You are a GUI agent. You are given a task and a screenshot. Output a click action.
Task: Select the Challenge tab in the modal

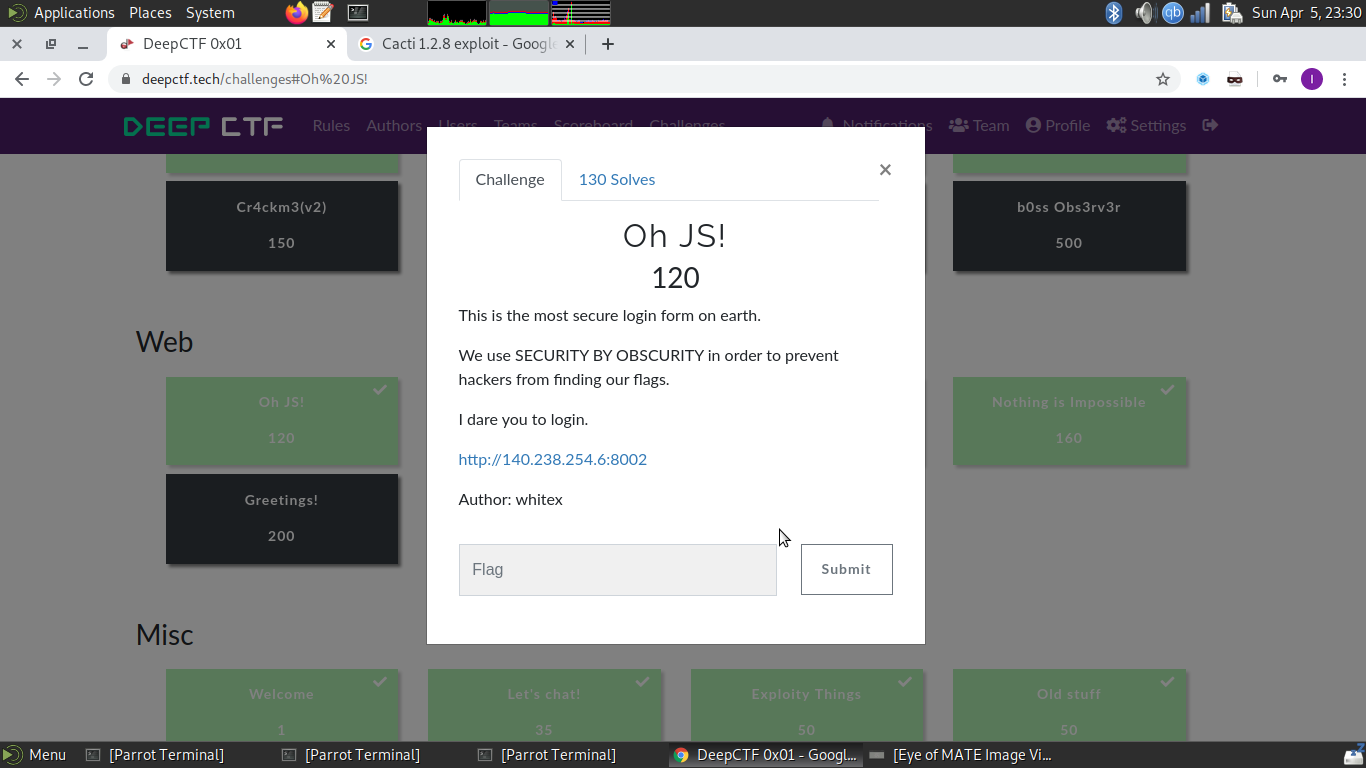(x=510, y=179)
